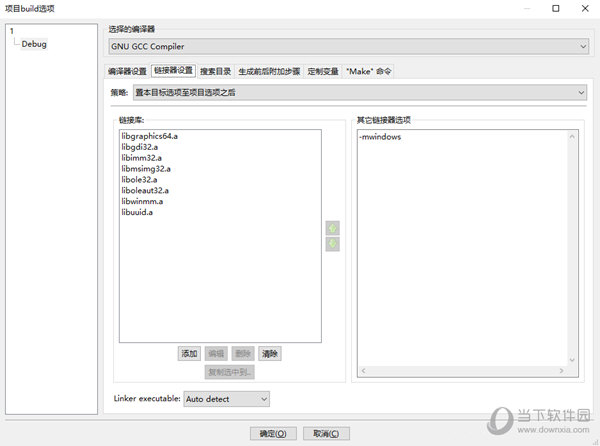Switch to 搜索目录 tab
The width and height of the screenshot is (600, 446).
pos(215,71)
